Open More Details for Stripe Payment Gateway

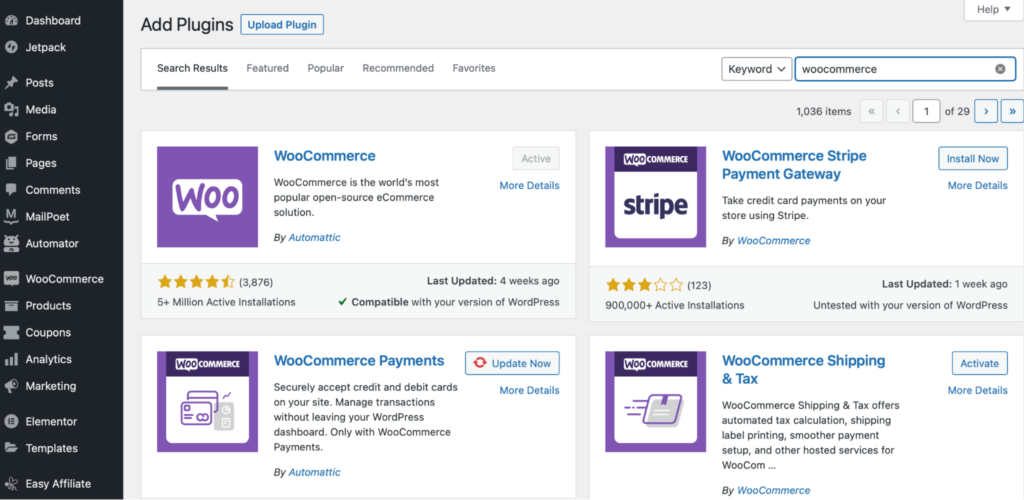tap(978, 185)
